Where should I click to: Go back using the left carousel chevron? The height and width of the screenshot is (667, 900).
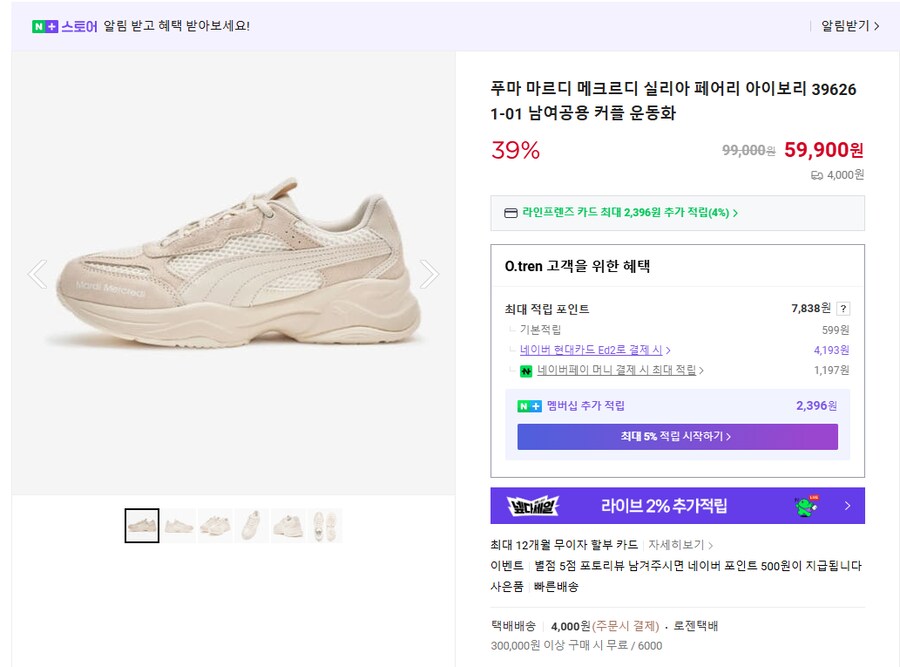38,273
